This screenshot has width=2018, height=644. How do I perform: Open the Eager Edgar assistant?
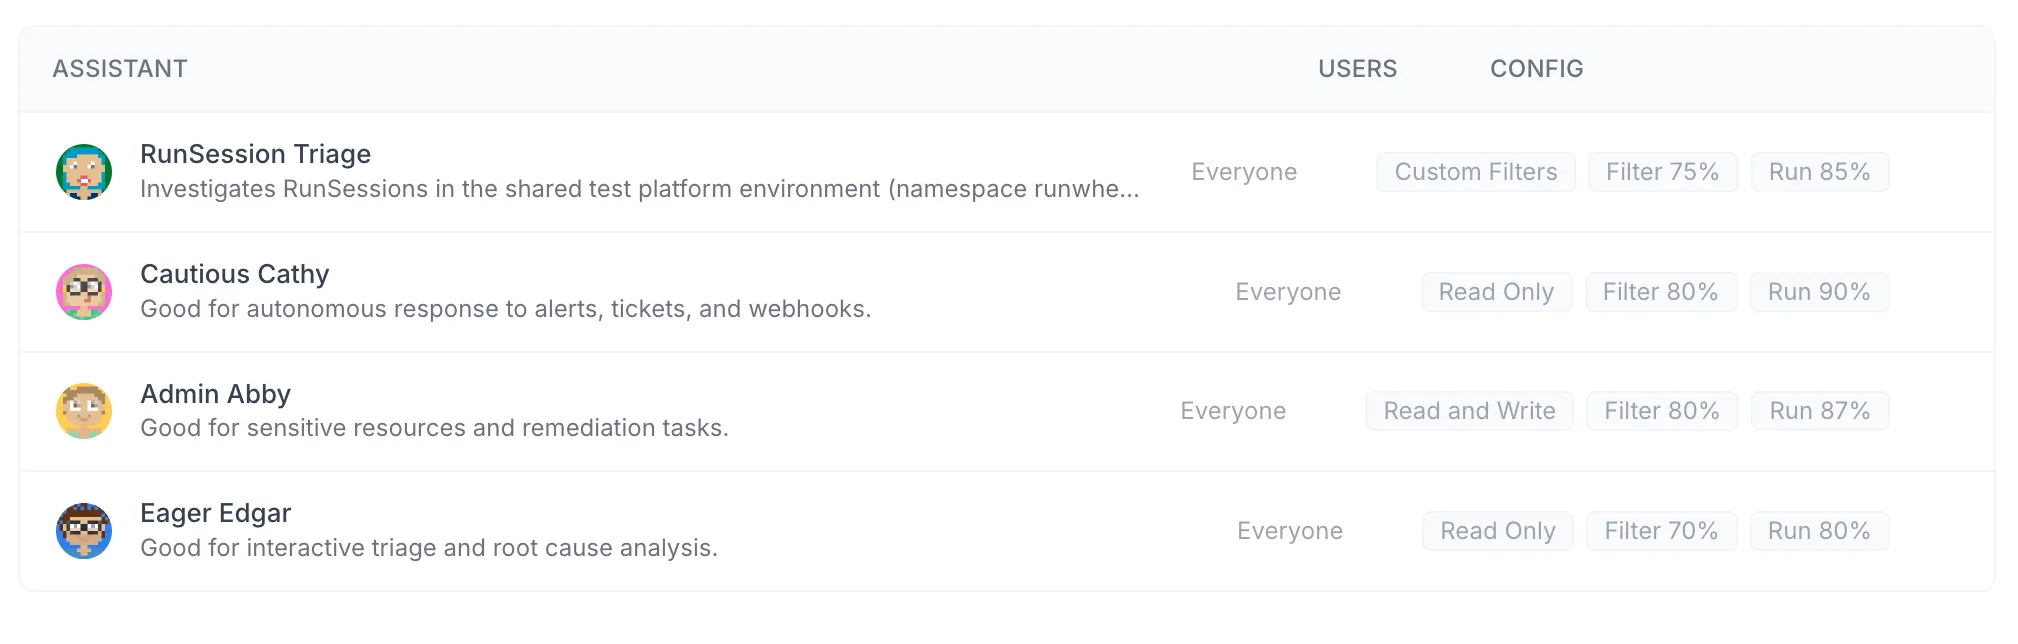(x=215, y=513)
